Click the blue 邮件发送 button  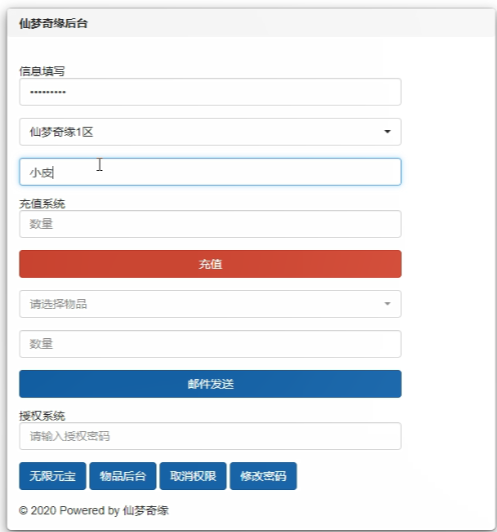coord(210,384)
